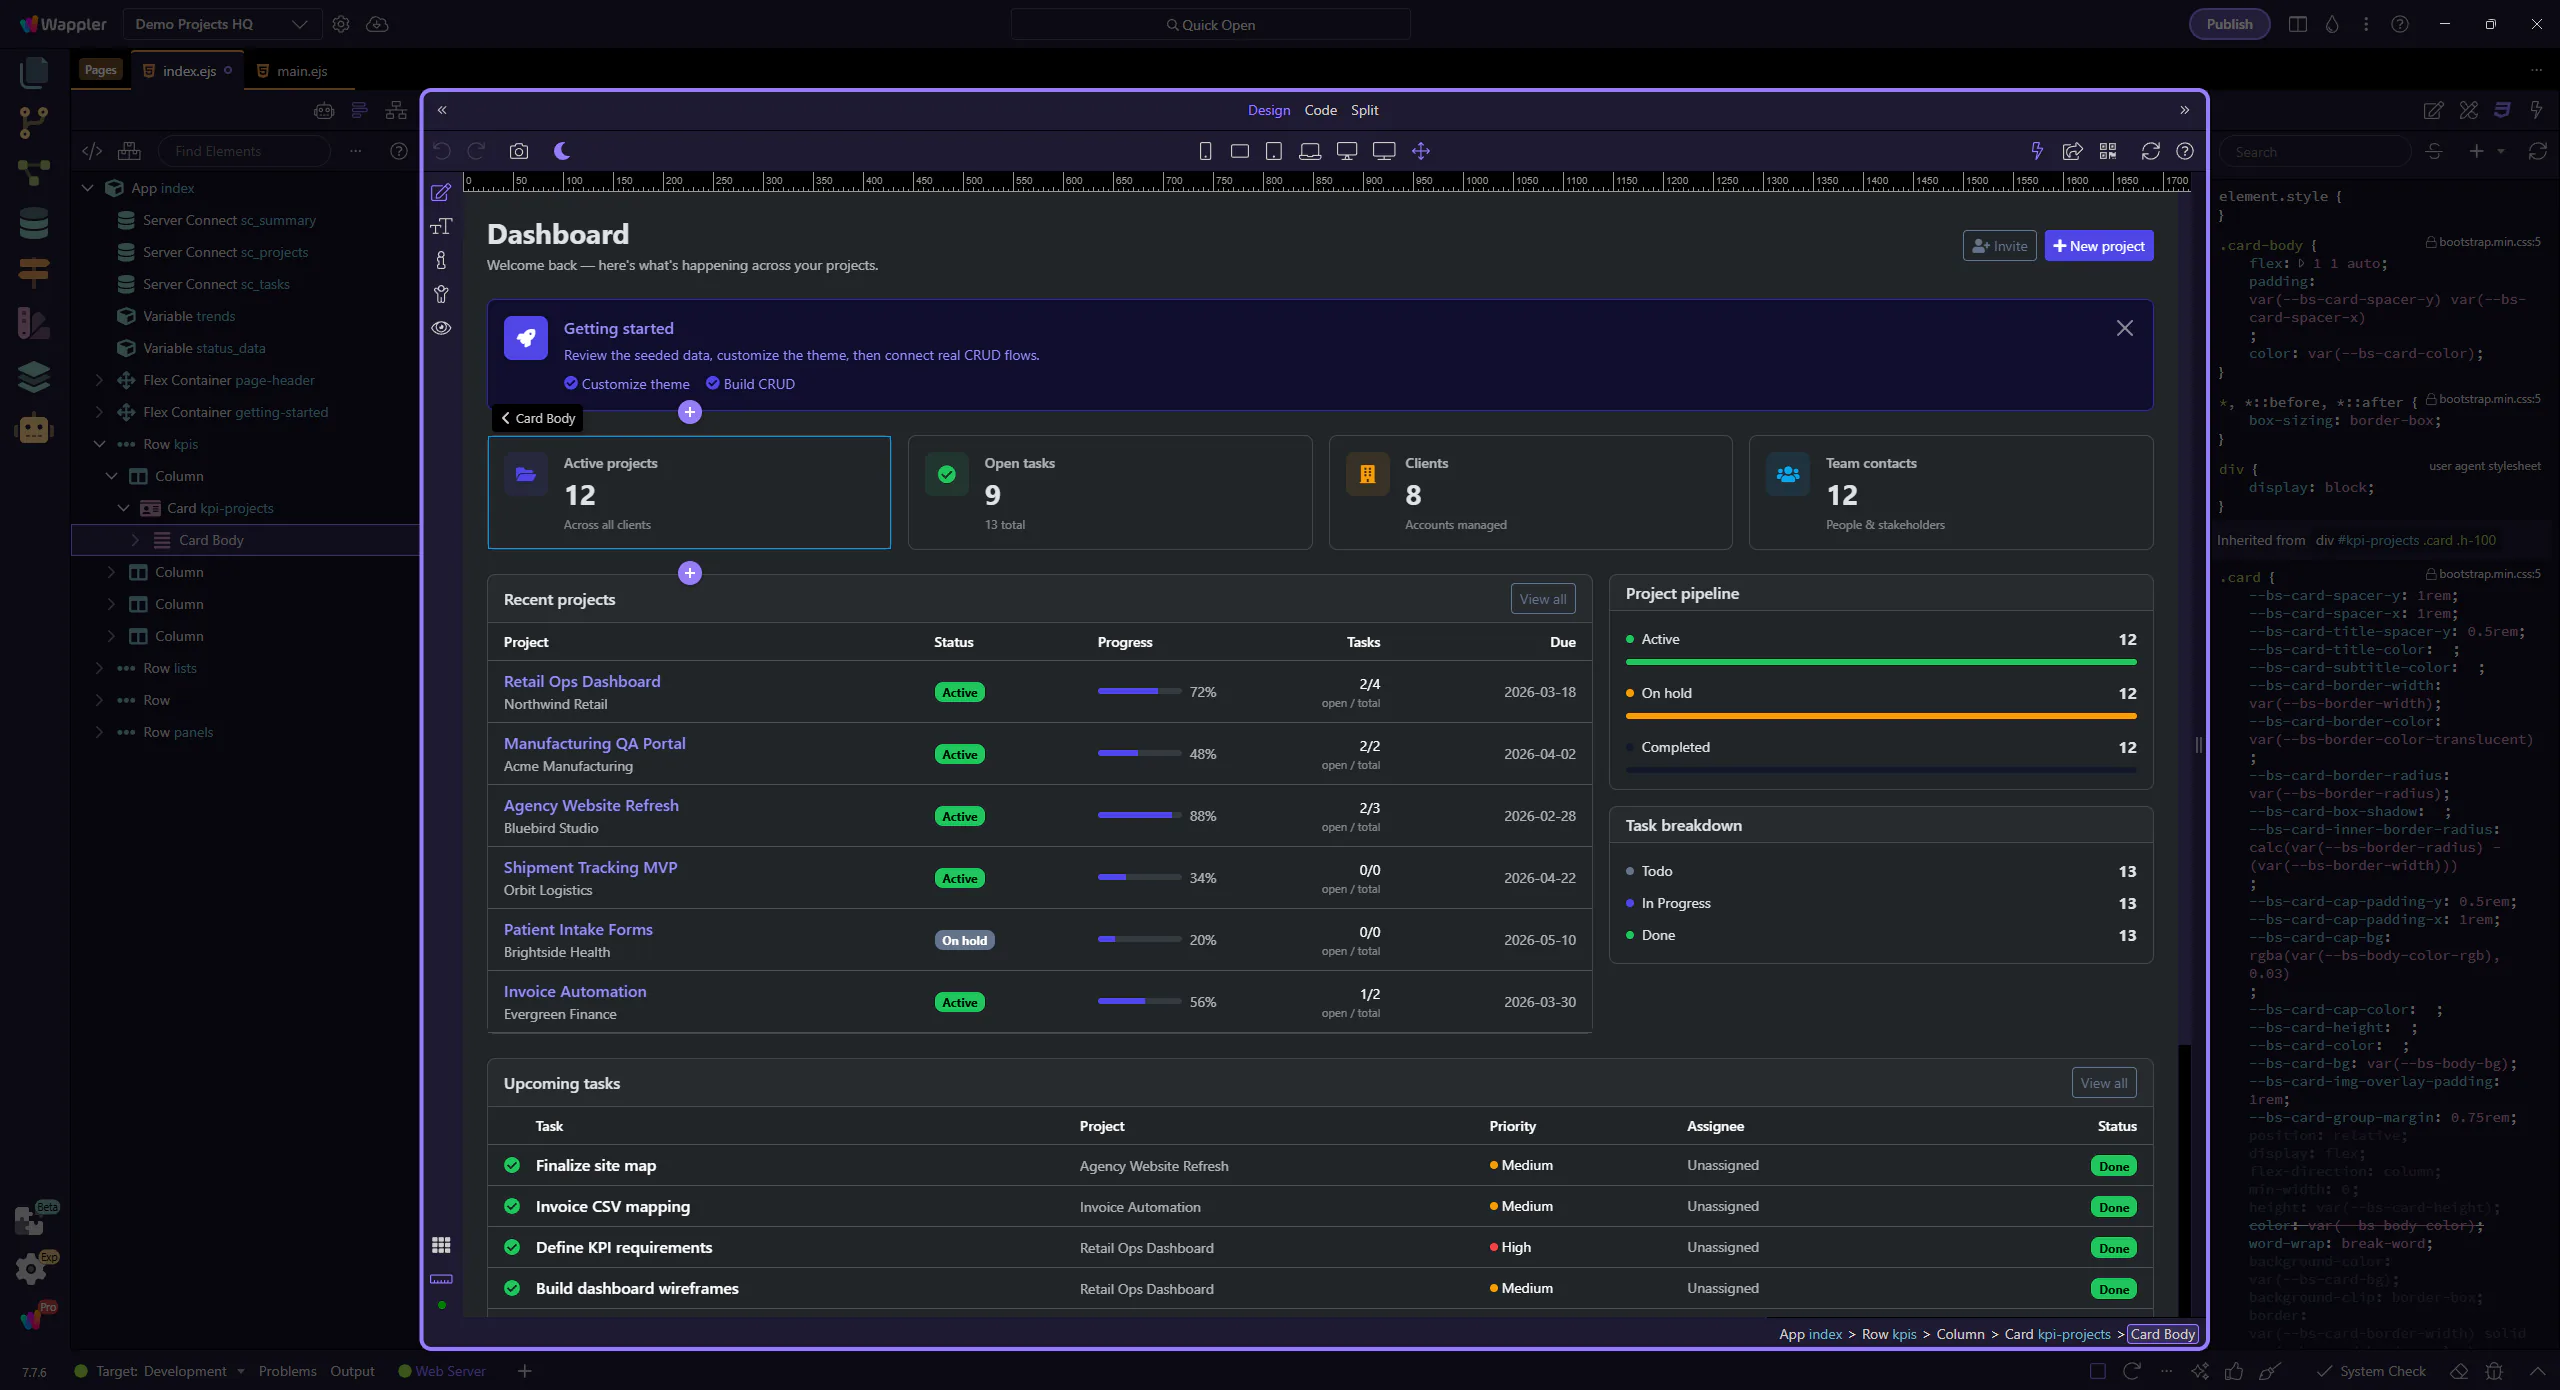Viewport: 2560px width, 1390px height.
Task: Click the refresh design view icon
Action: (x=2150, y=151)
